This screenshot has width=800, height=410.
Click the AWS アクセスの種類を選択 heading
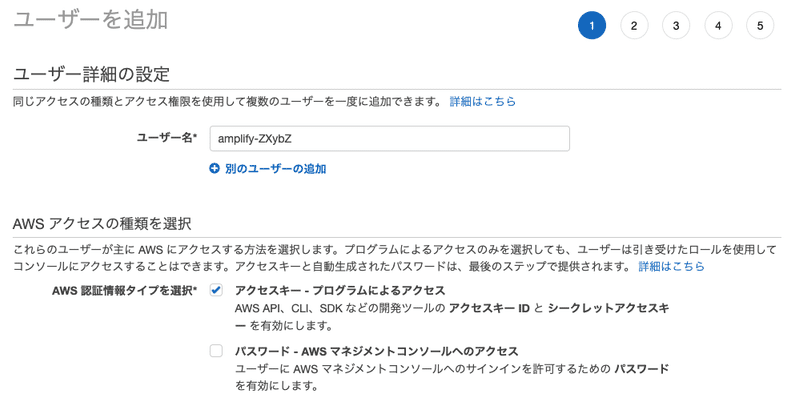102,223
